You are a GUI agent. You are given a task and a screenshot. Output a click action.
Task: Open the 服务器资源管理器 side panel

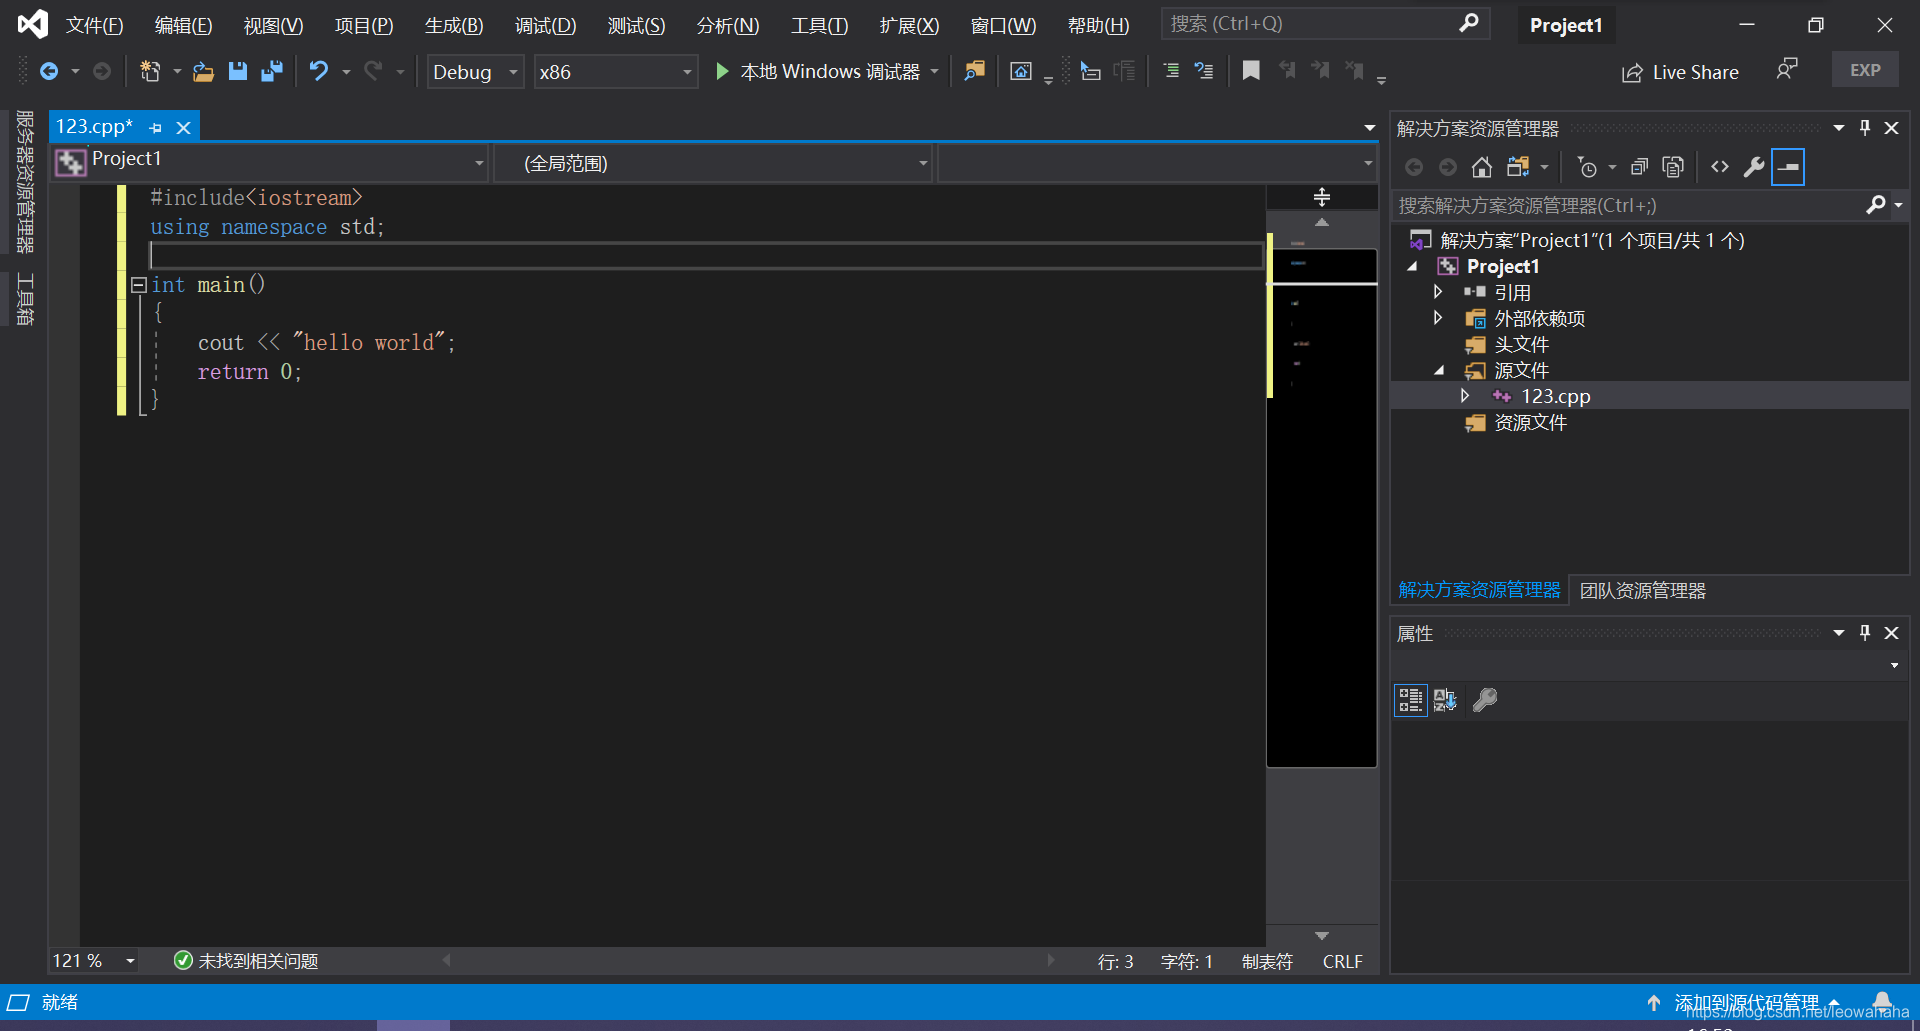pyautogui.click(x=25, y=182)
